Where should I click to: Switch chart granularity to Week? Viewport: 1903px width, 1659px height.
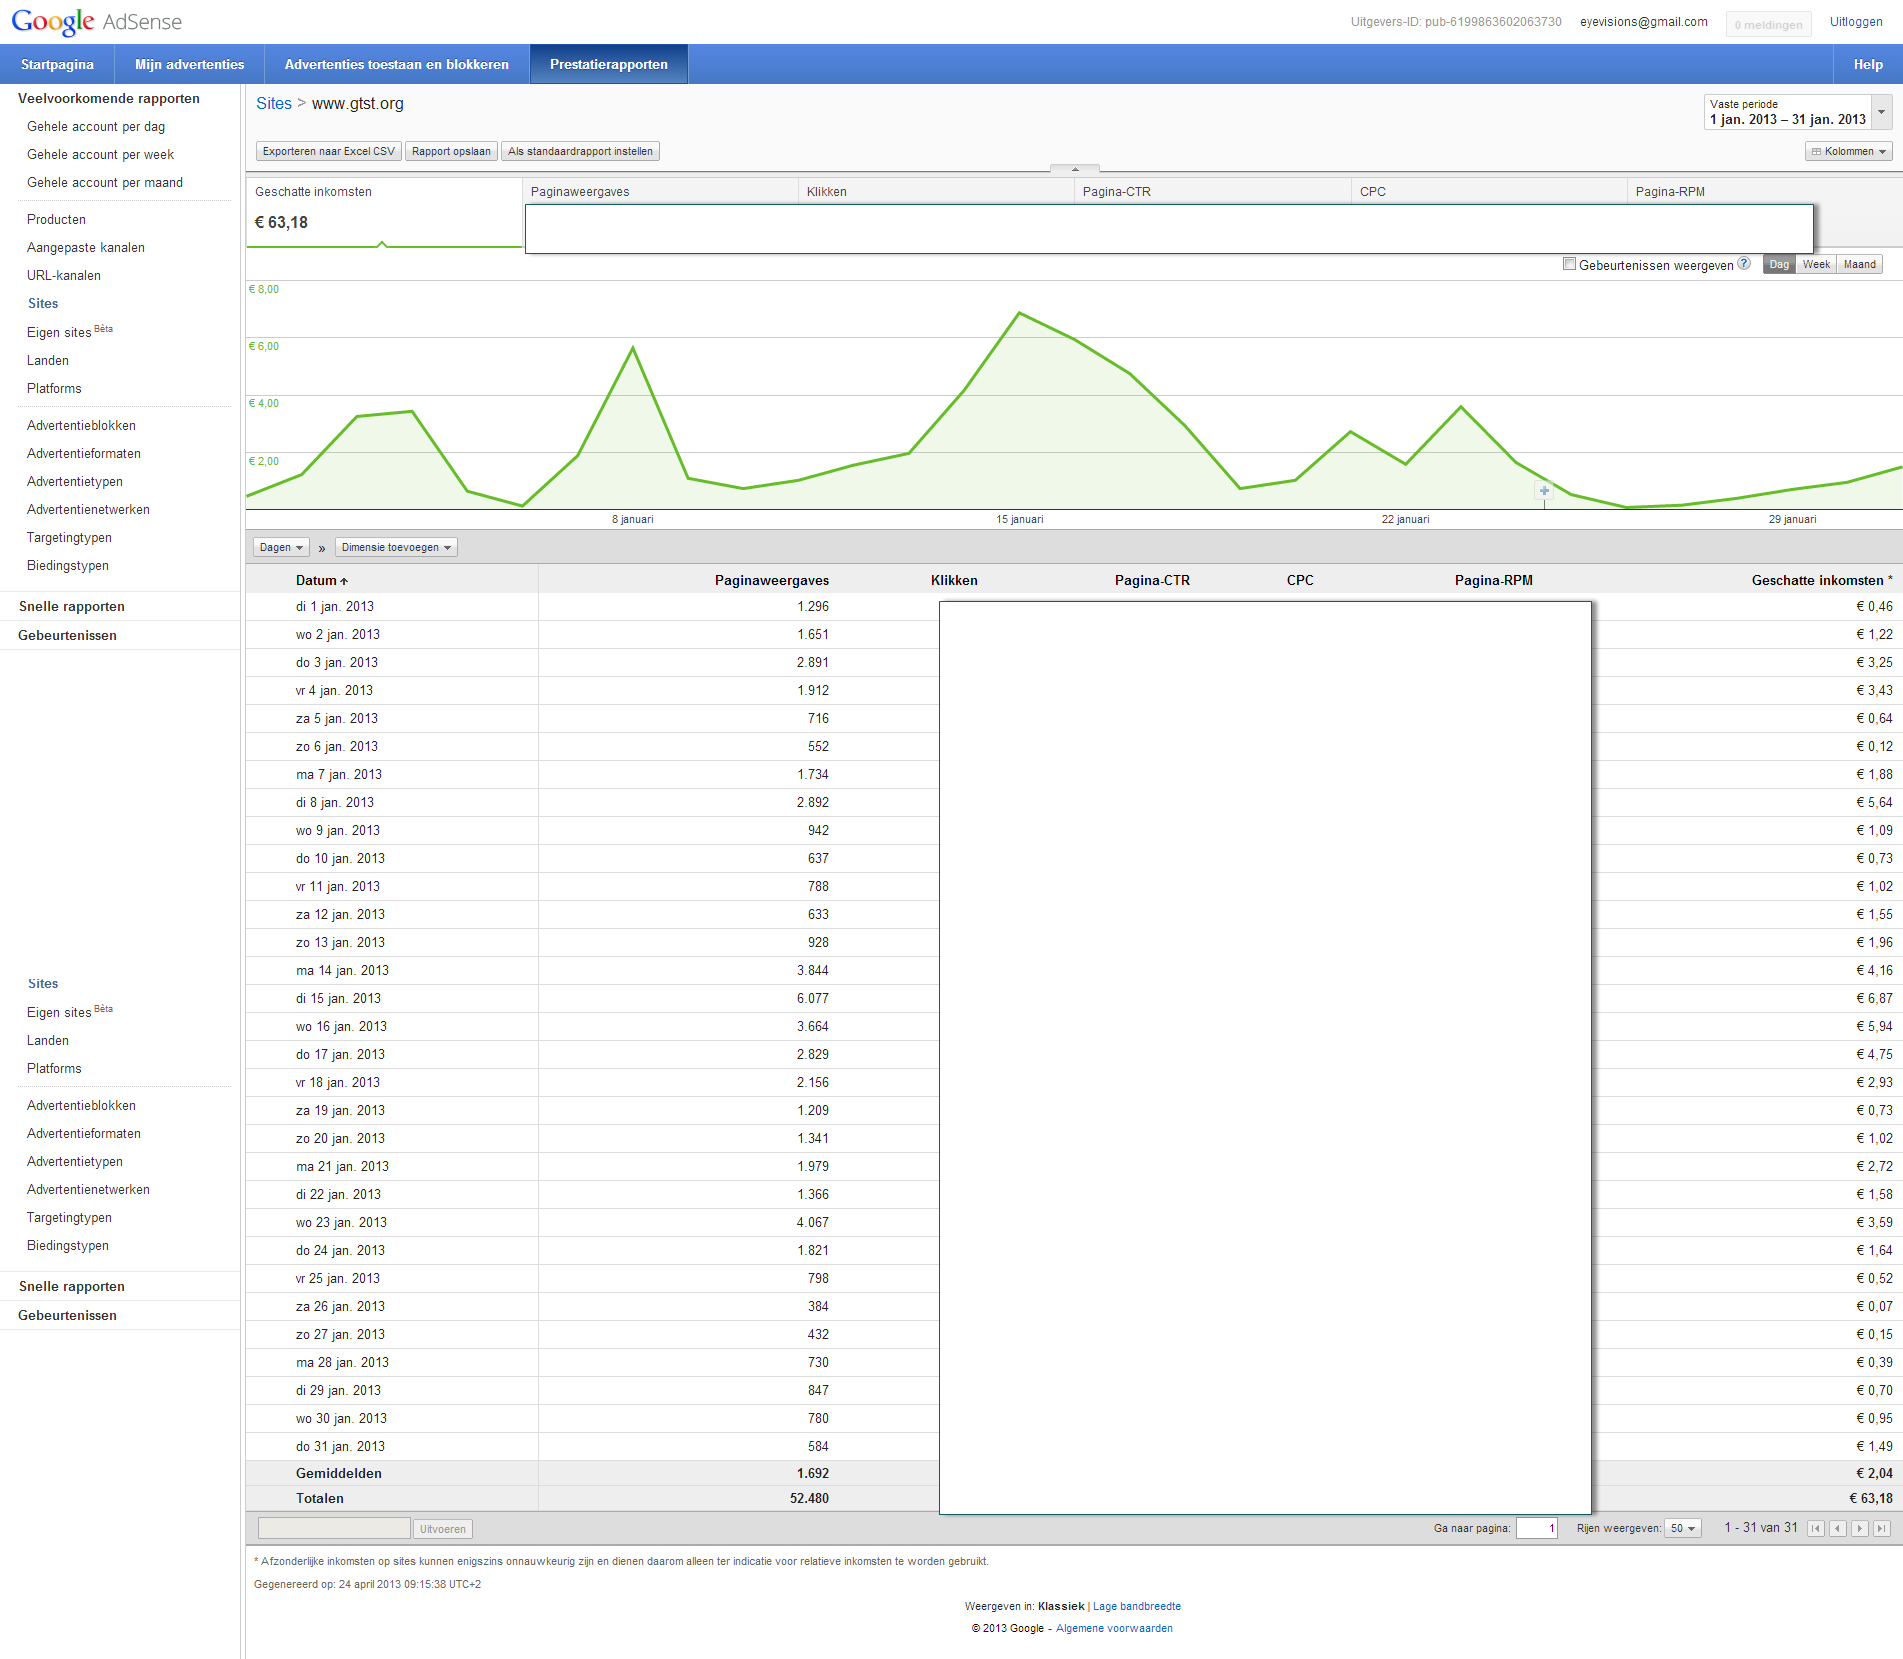click(1816, 264)
